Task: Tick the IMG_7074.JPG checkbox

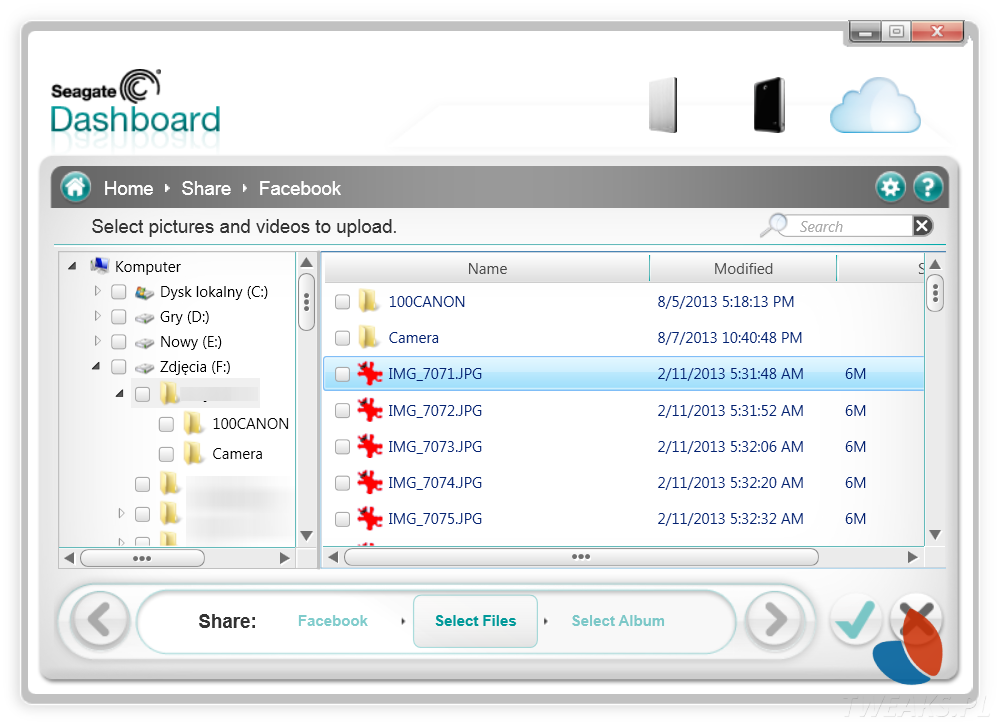Action: [342, 483]
